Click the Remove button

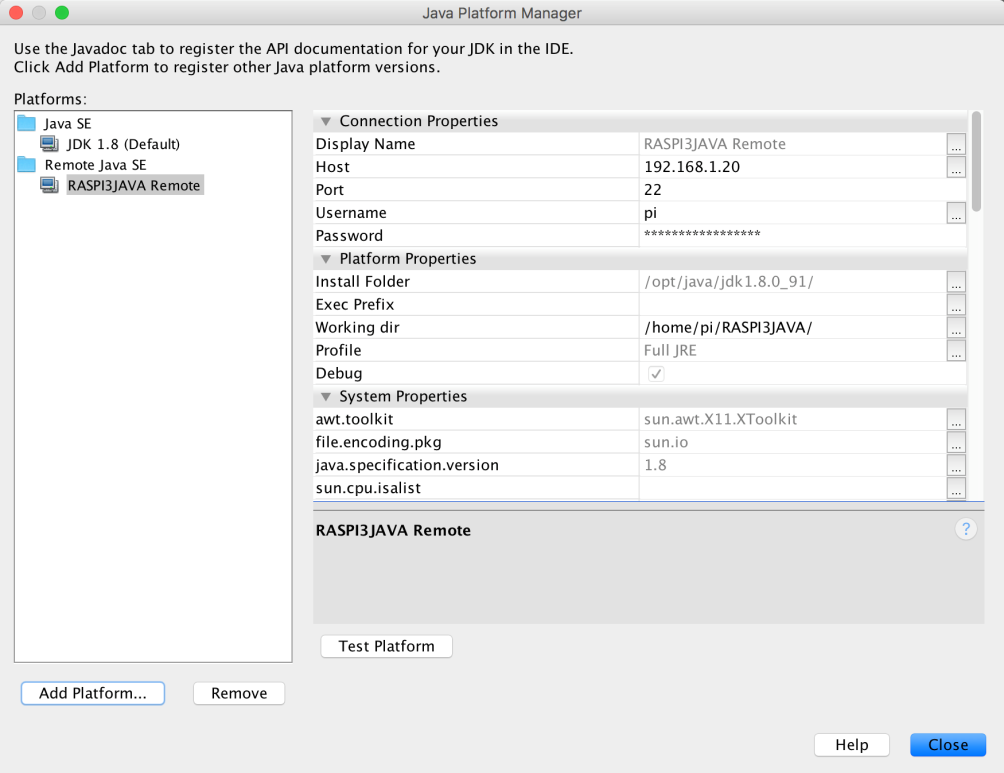pos(239,693)
